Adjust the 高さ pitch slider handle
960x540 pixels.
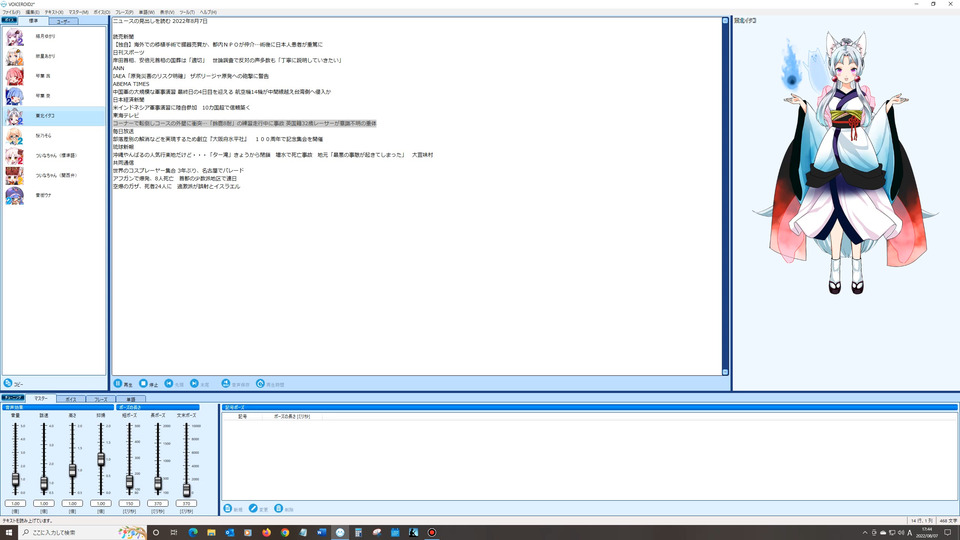tap(72, 470)
